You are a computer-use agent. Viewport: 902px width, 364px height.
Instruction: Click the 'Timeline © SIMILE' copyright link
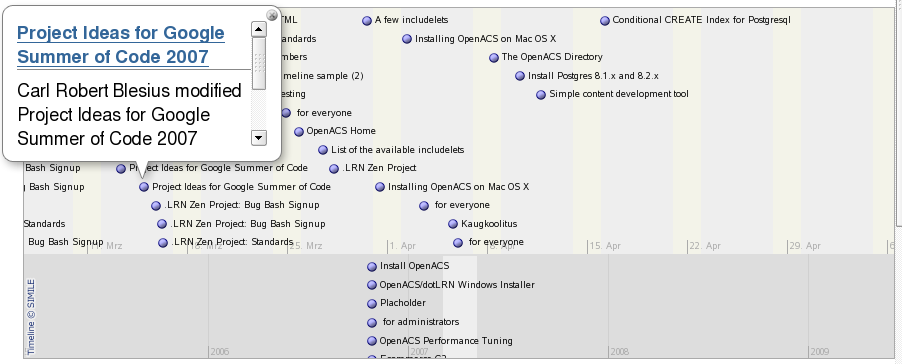(x=31, y=317)
